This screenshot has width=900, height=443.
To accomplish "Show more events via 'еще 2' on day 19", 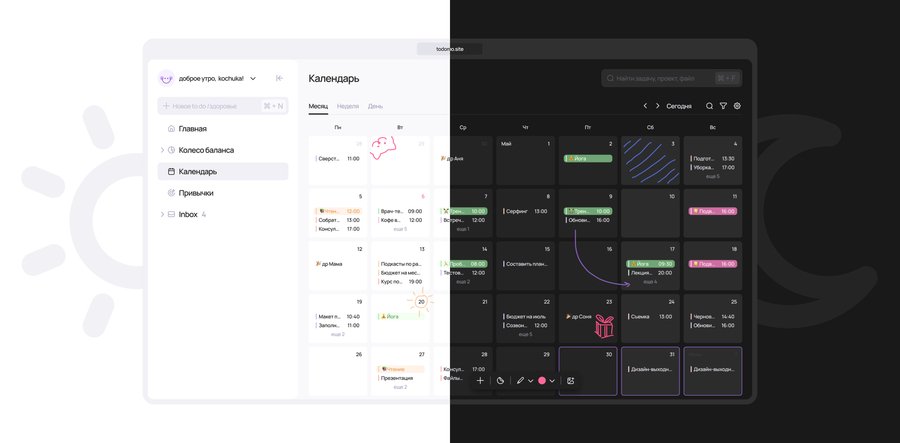I will tap(338, 334).
